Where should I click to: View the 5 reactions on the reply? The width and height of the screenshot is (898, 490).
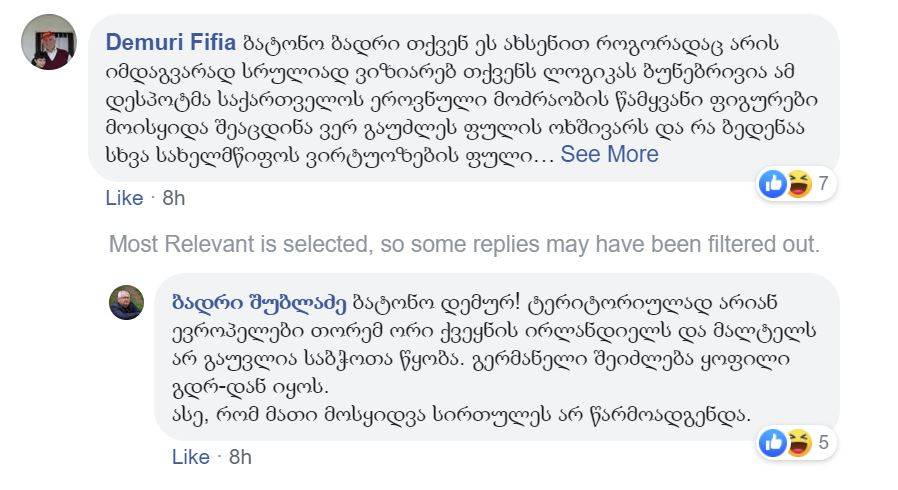point(823,443)
